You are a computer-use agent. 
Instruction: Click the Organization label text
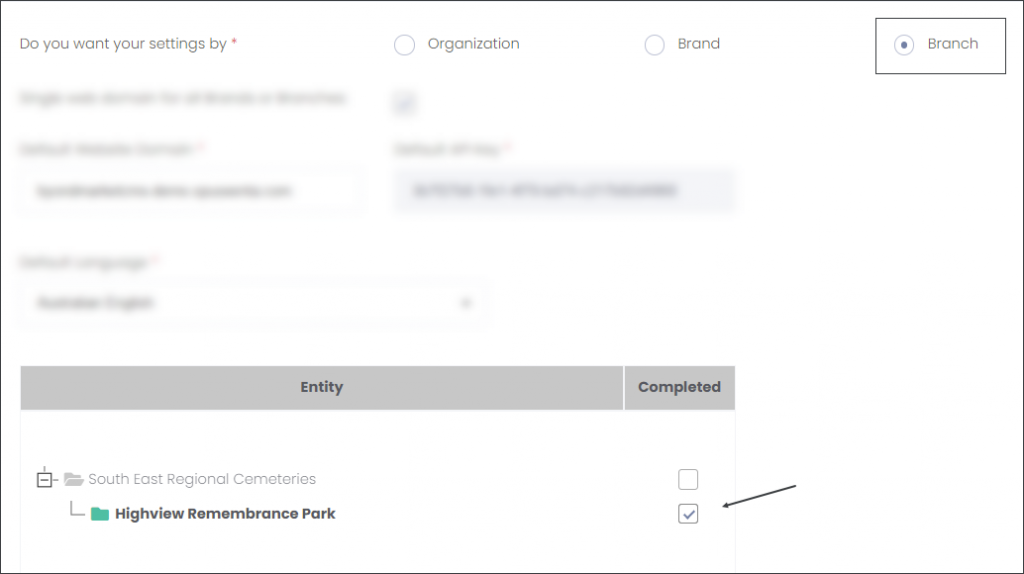pos(473,44)
